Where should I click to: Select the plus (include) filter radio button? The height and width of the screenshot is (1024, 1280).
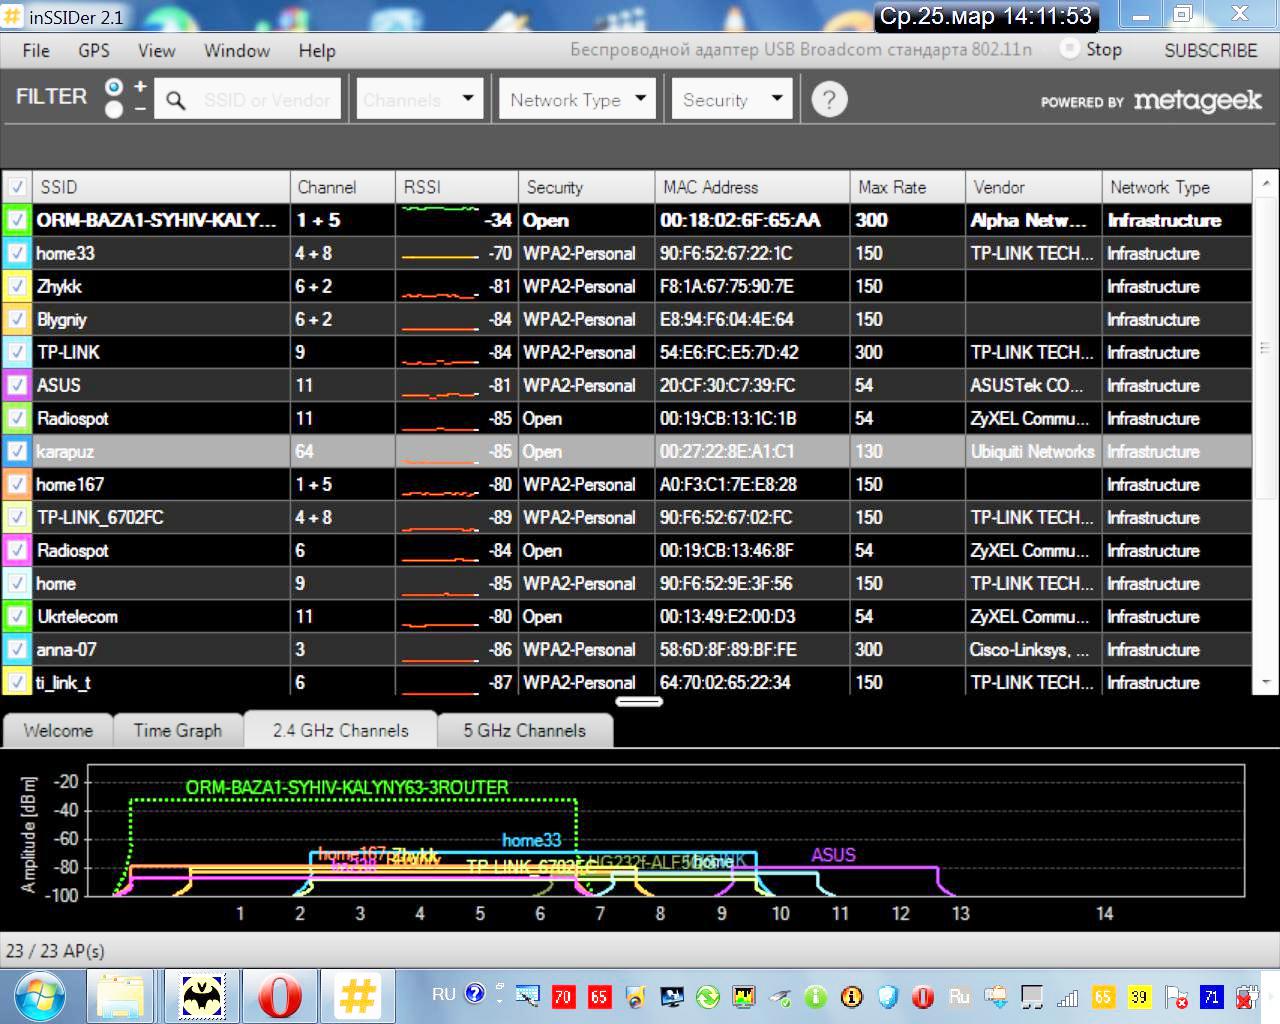pyautogui.click(x=114, y=87)
